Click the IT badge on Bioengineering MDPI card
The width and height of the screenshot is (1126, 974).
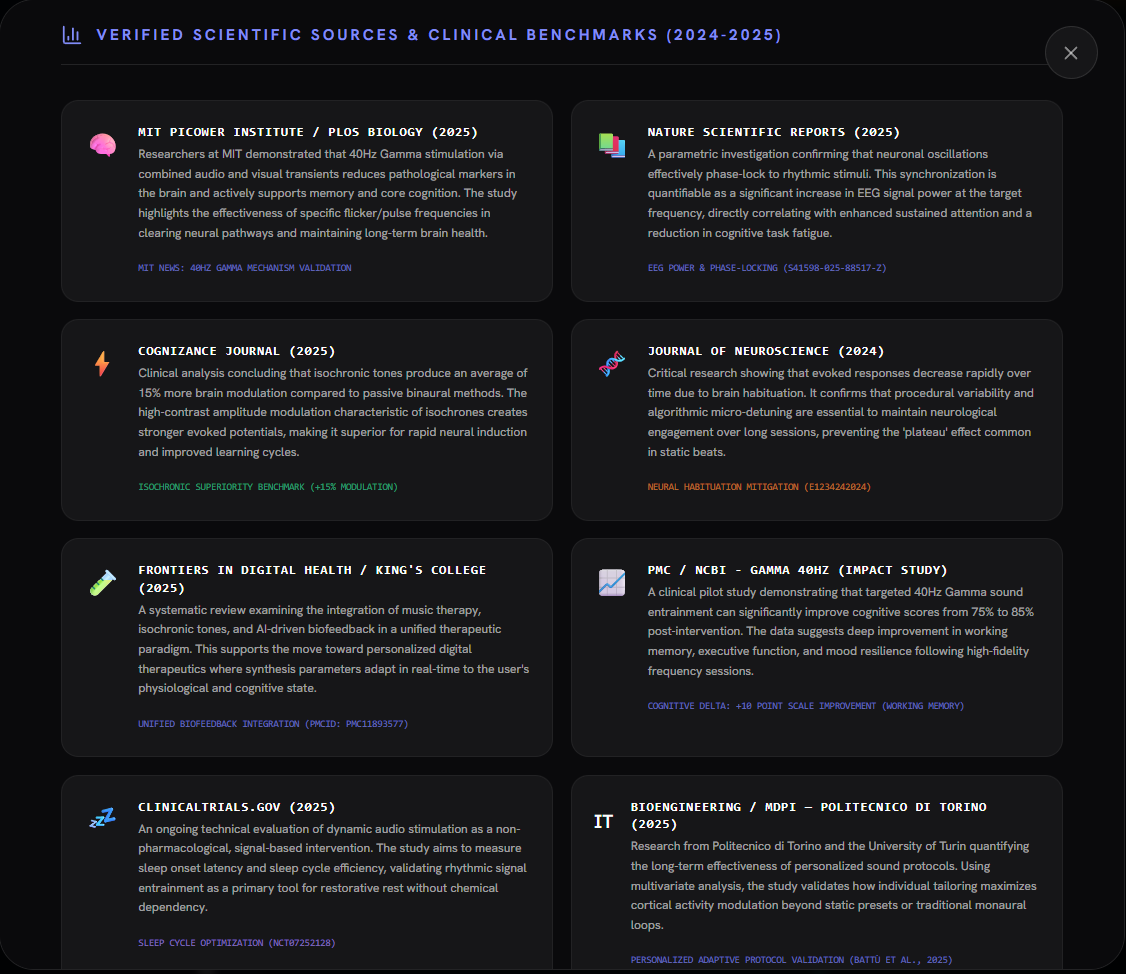(x=603, y=822)
